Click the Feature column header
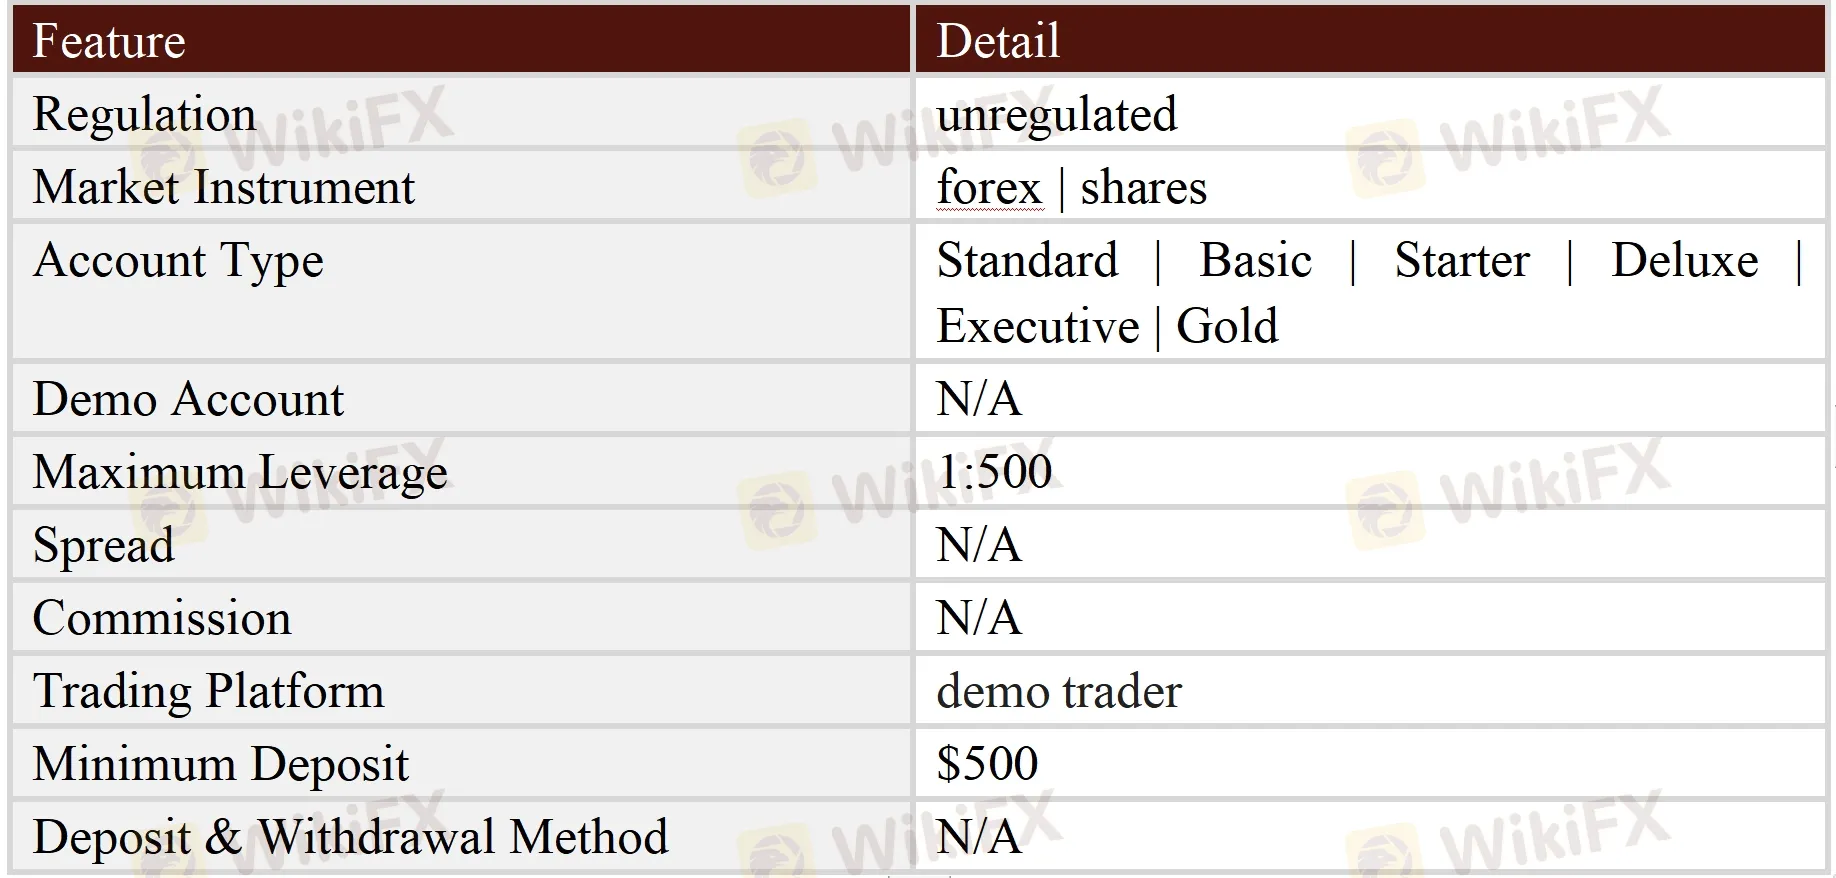This screenshot has height=878, width=1836. coord(109,42)
